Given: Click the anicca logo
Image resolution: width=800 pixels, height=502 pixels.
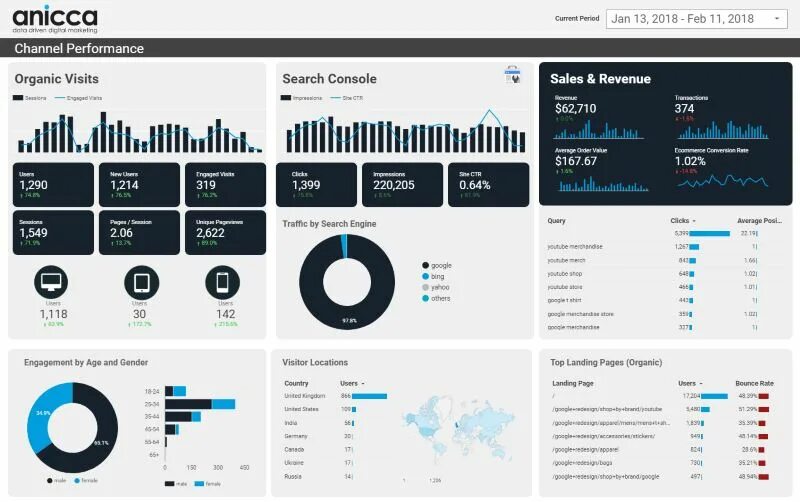Looking at the screenshot, I should click(55, 19).
